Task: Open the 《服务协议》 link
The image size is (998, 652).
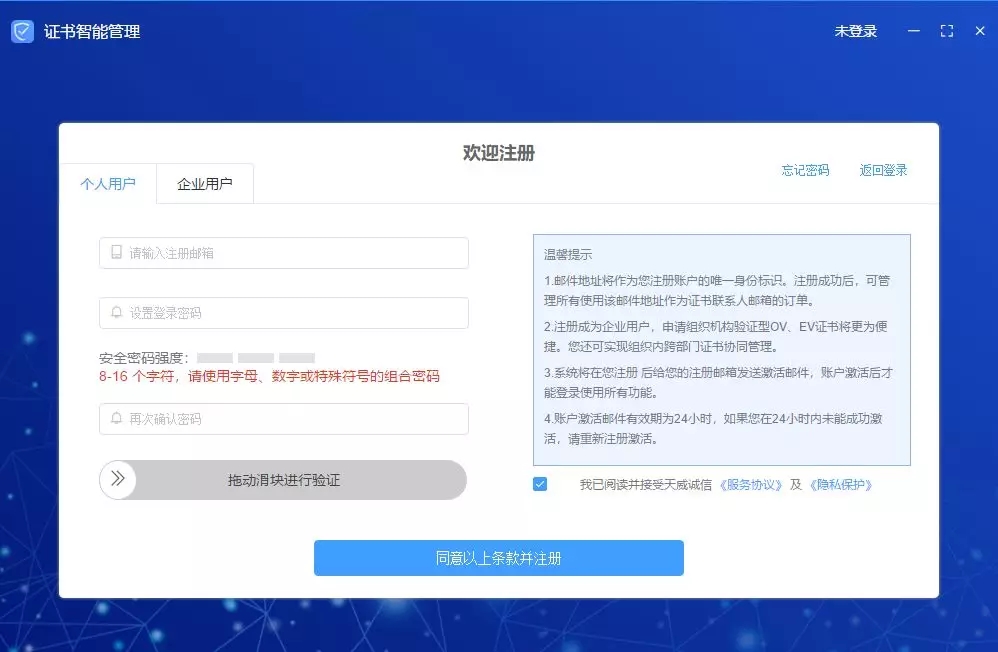Action: pyautogui.click(x=750, y=485)
